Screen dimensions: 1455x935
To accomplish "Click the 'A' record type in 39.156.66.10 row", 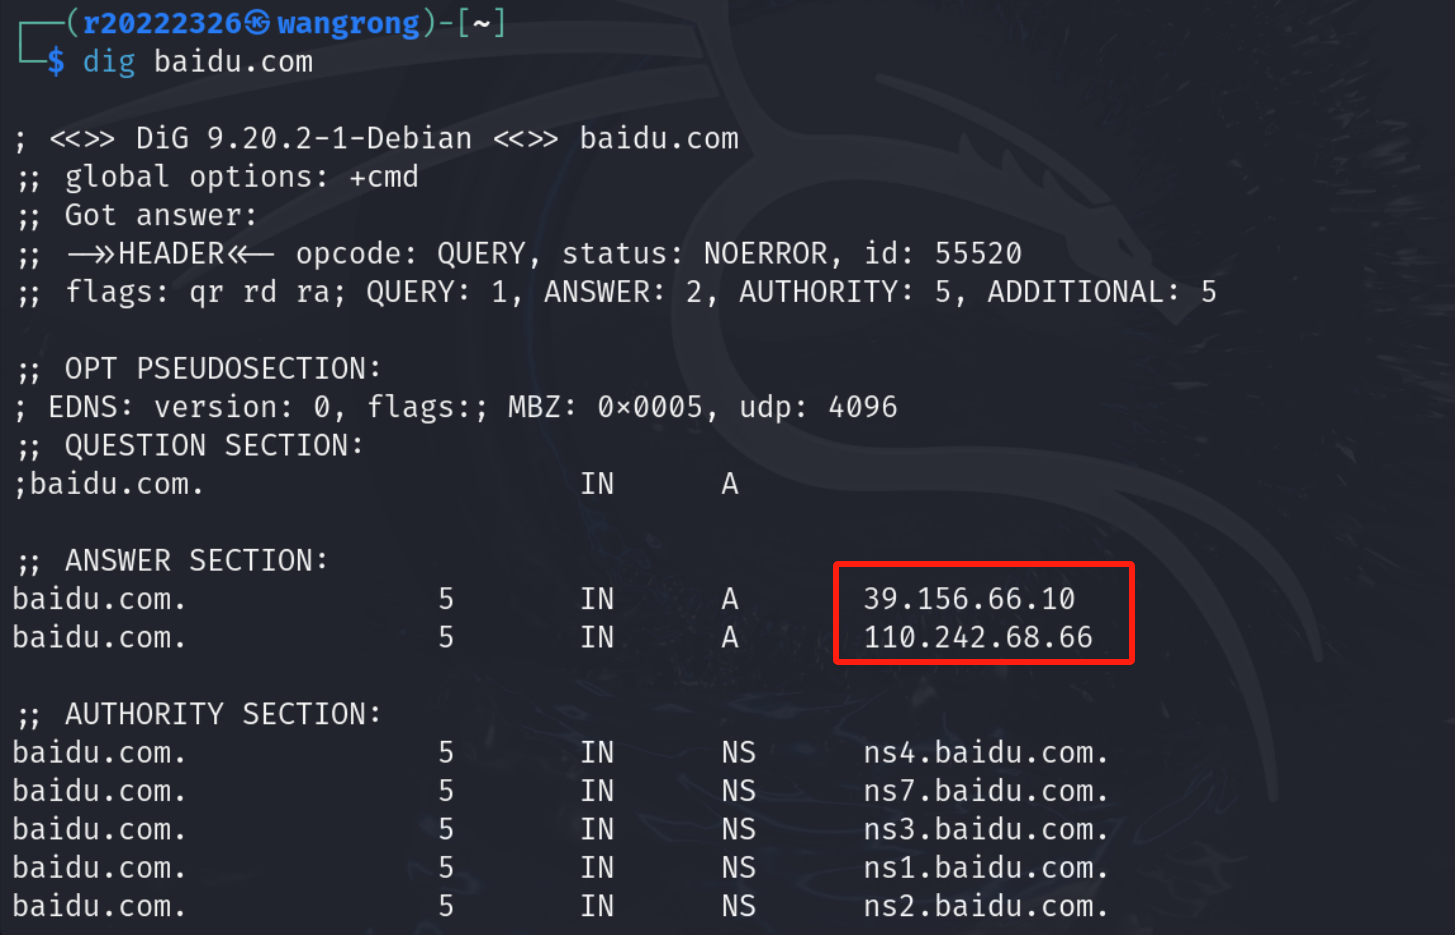I will (x=730, y=599).
